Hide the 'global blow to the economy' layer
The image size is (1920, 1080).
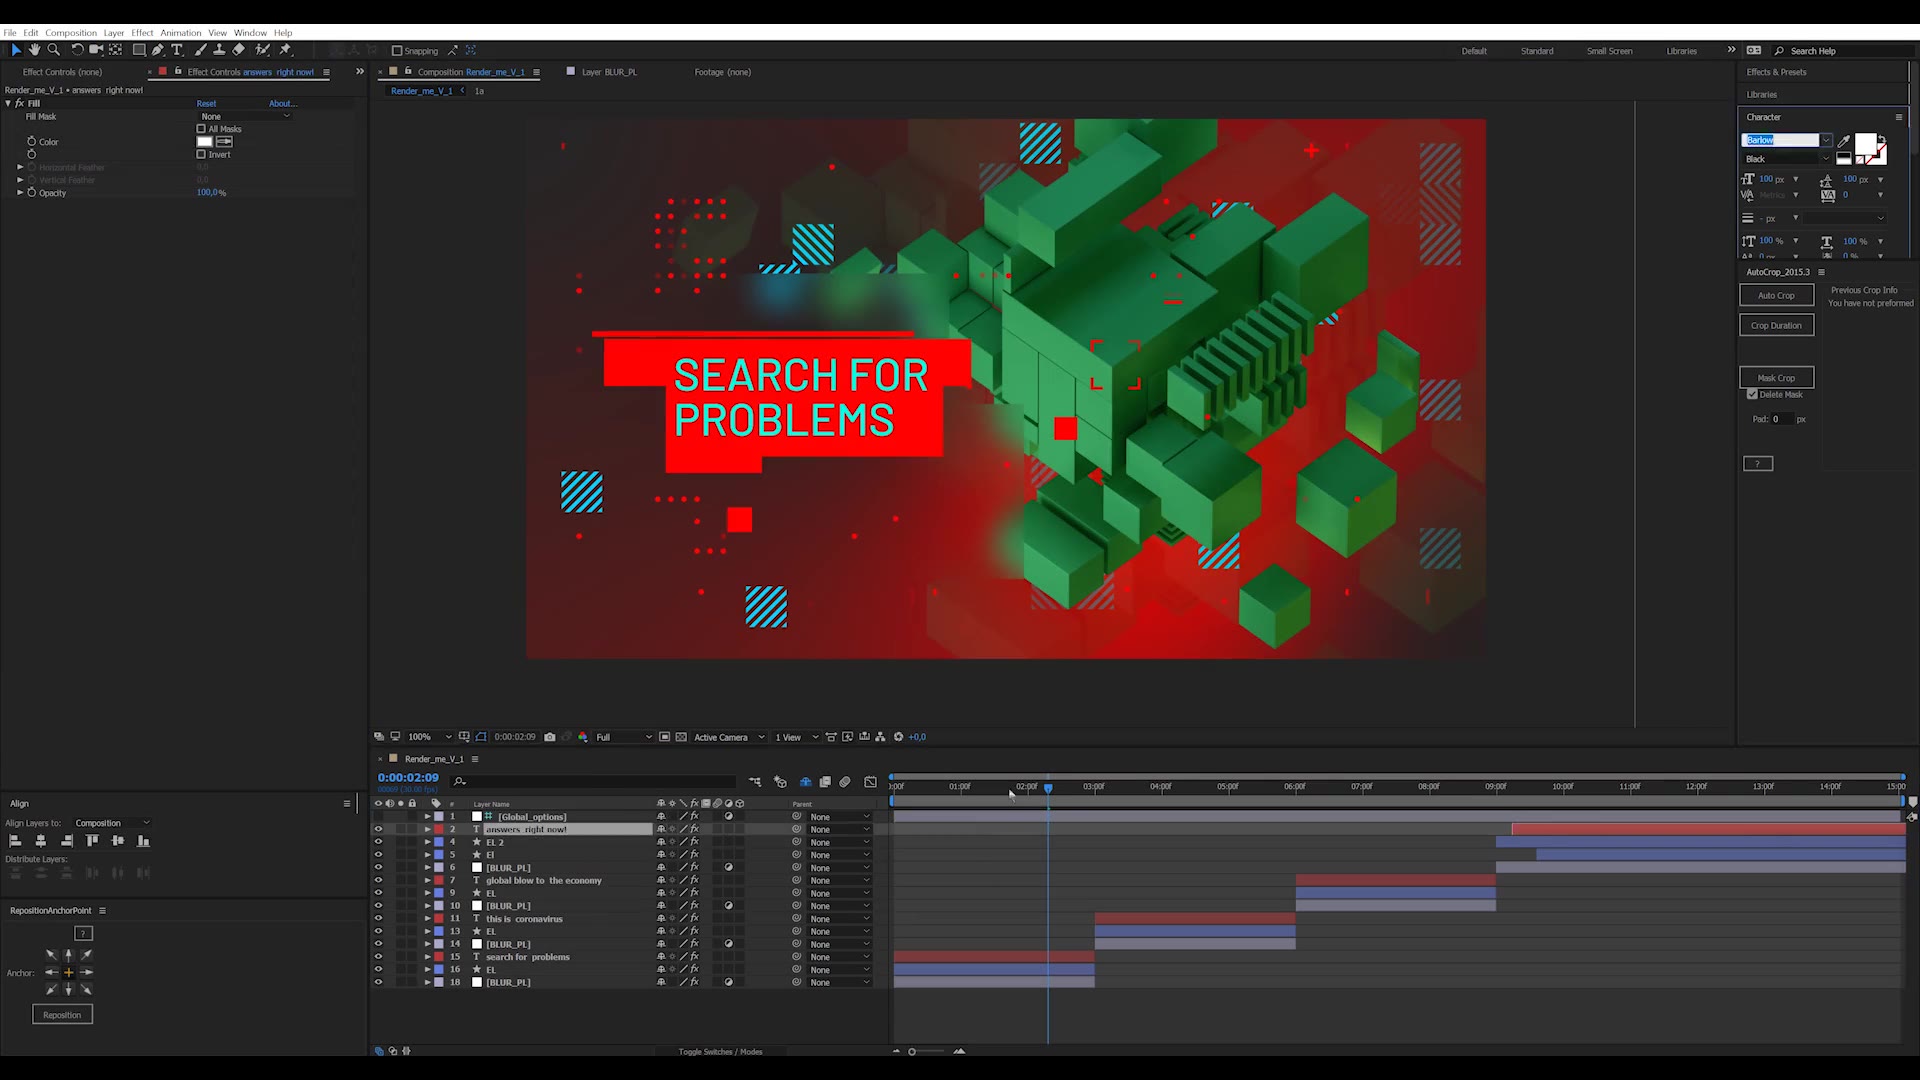378,881
